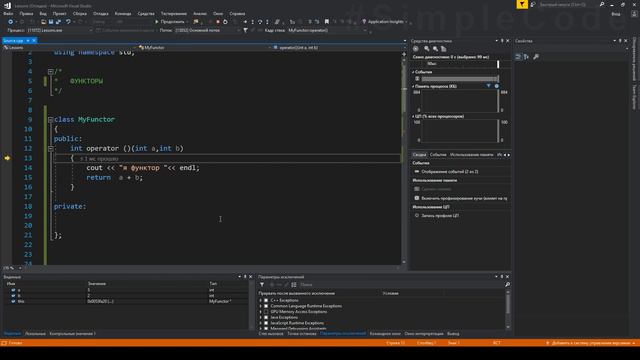
Task: Collapse the Память процесса graph section
Action: (413, 87)
